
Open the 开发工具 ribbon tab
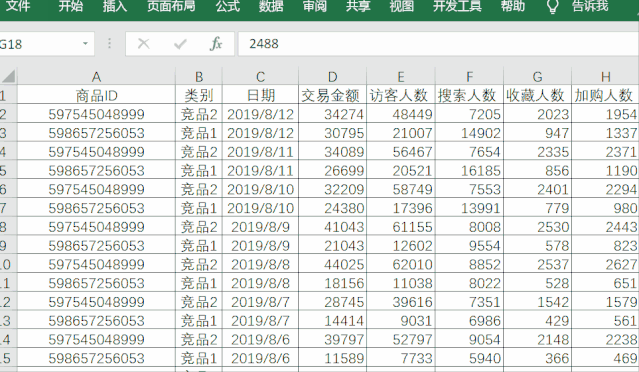point(457,6)
